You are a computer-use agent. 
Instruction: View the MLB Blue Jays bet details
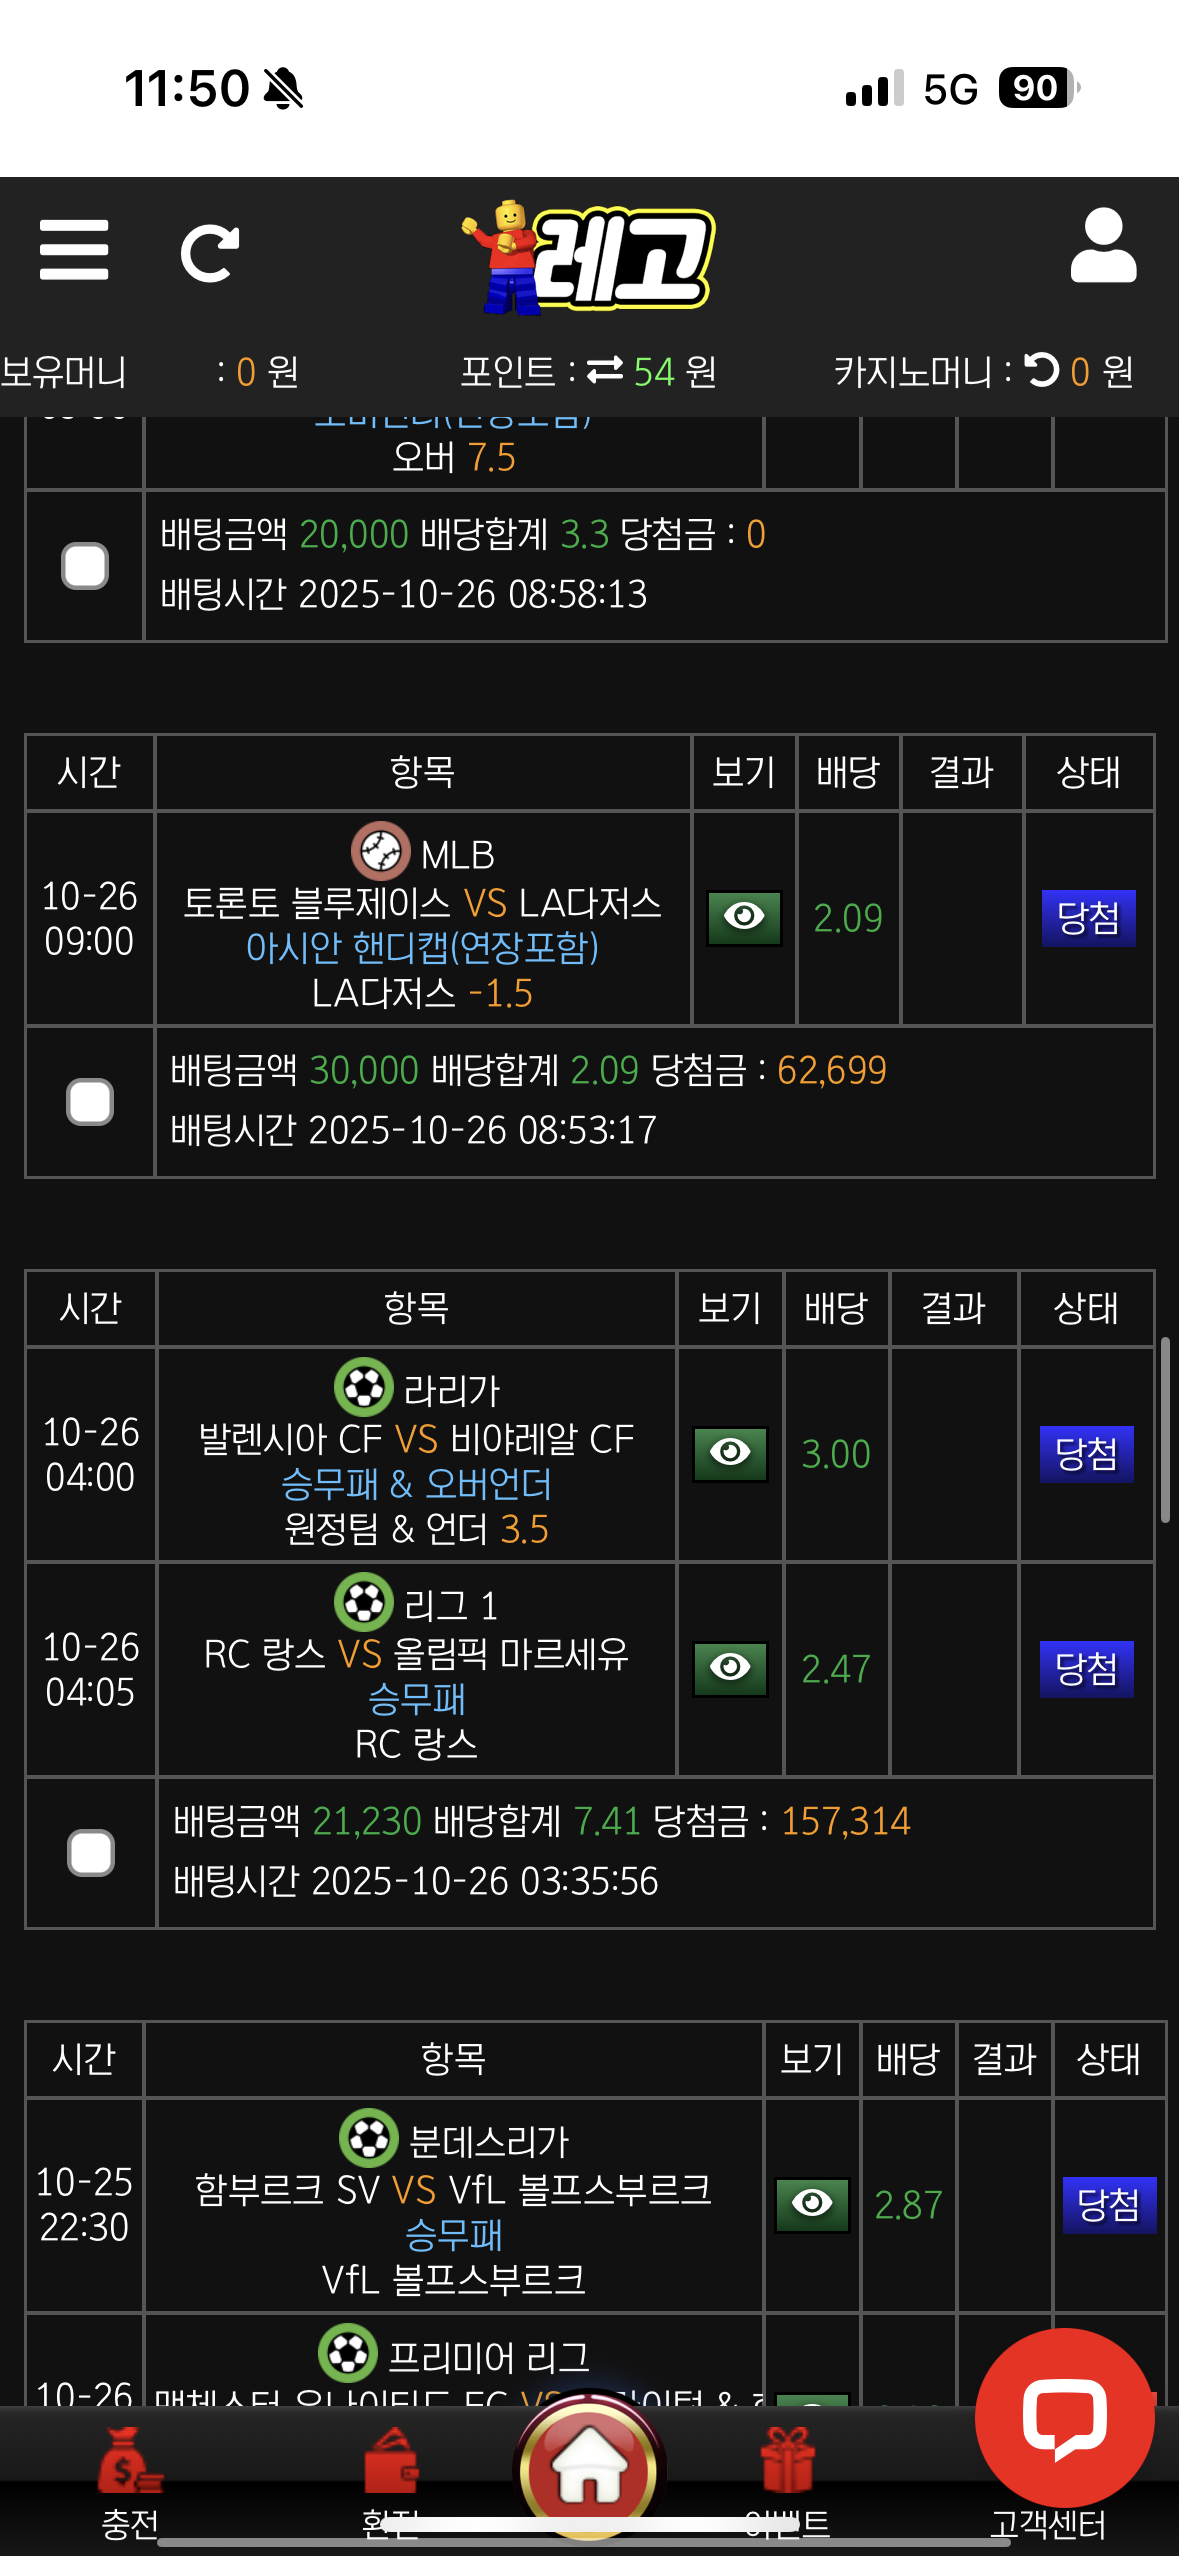744,917
